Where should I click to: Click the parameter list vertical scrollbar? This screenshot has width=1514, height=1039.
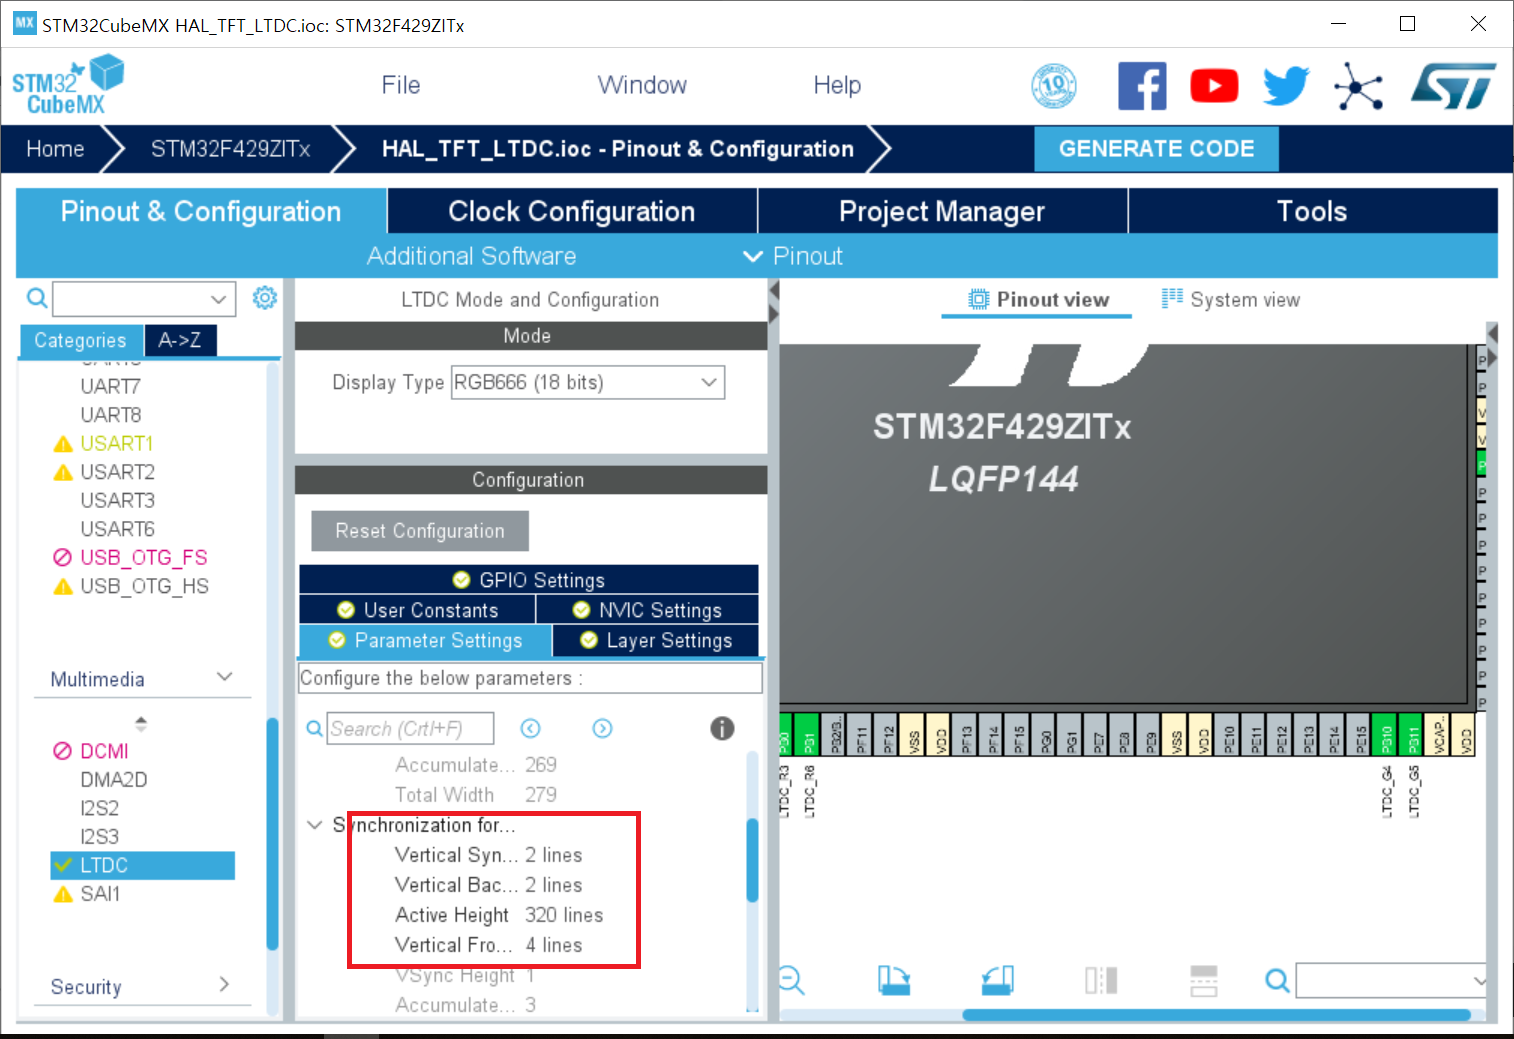[x=753, y=859]
